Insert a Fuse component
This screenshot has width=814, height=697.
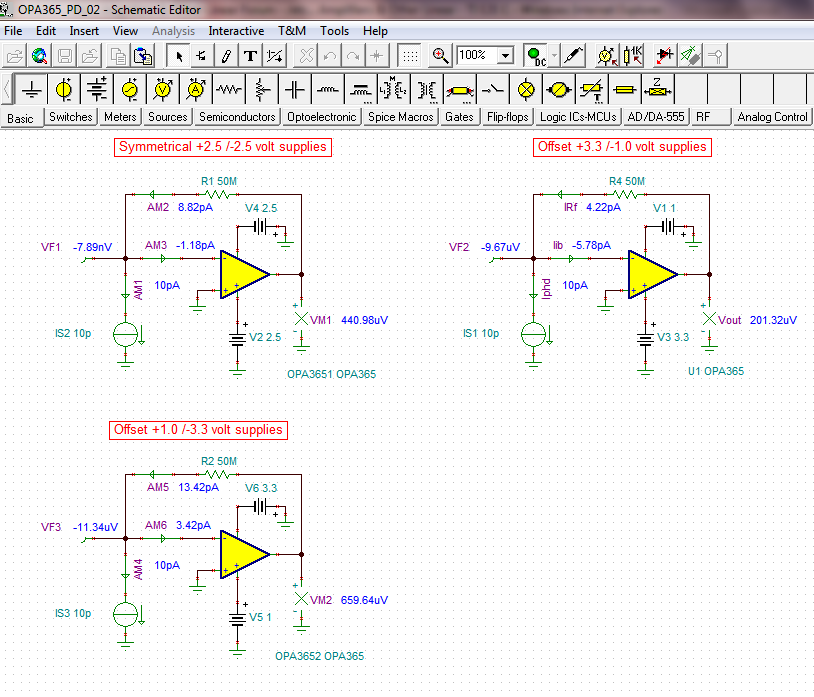point(625,90)
